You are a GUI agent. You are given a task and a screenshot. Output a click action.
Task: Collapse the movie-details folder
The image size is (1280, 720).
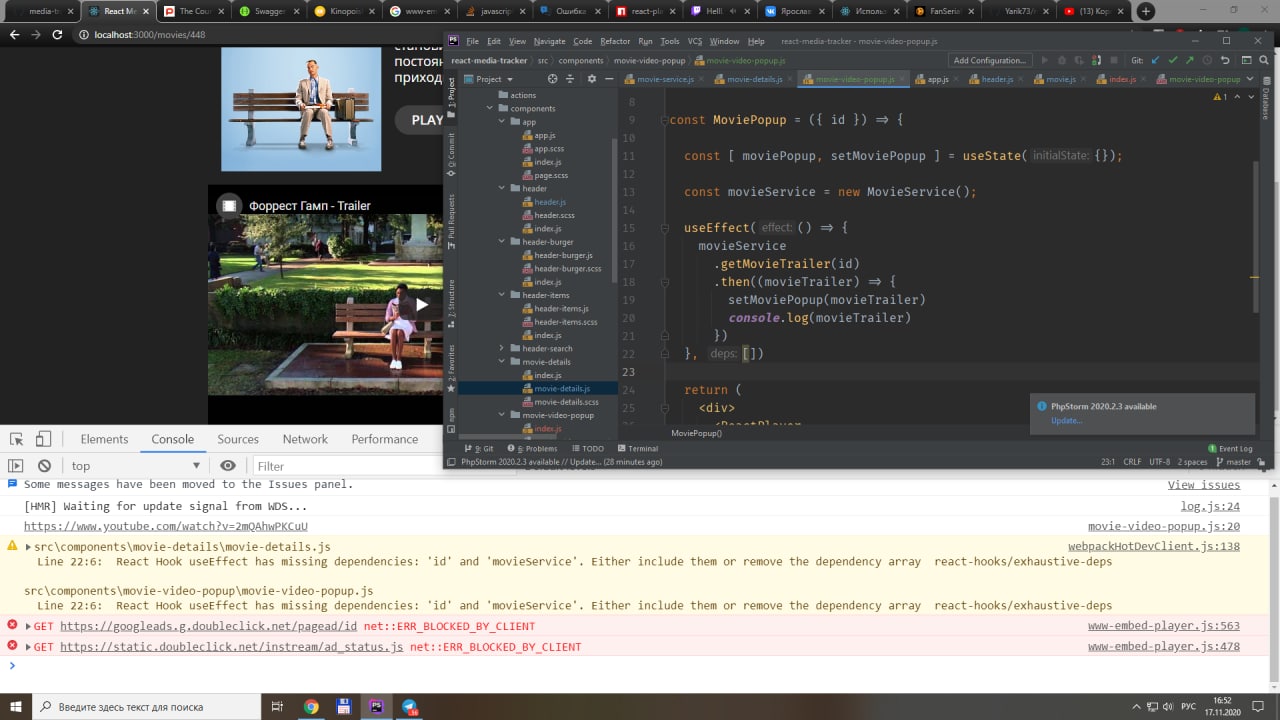click(502, 362)
